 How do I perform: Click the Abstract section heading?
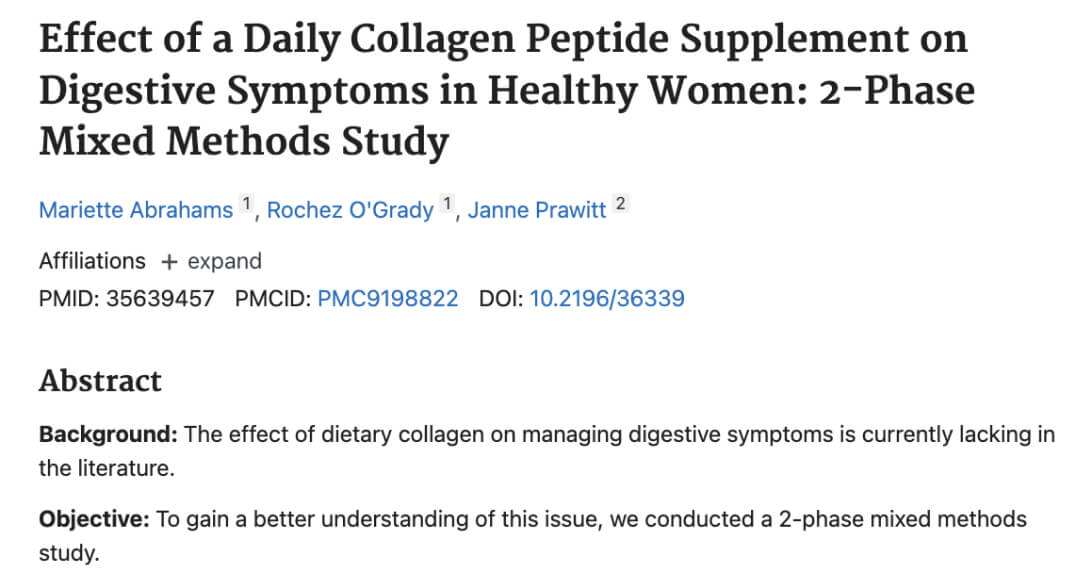100,381
